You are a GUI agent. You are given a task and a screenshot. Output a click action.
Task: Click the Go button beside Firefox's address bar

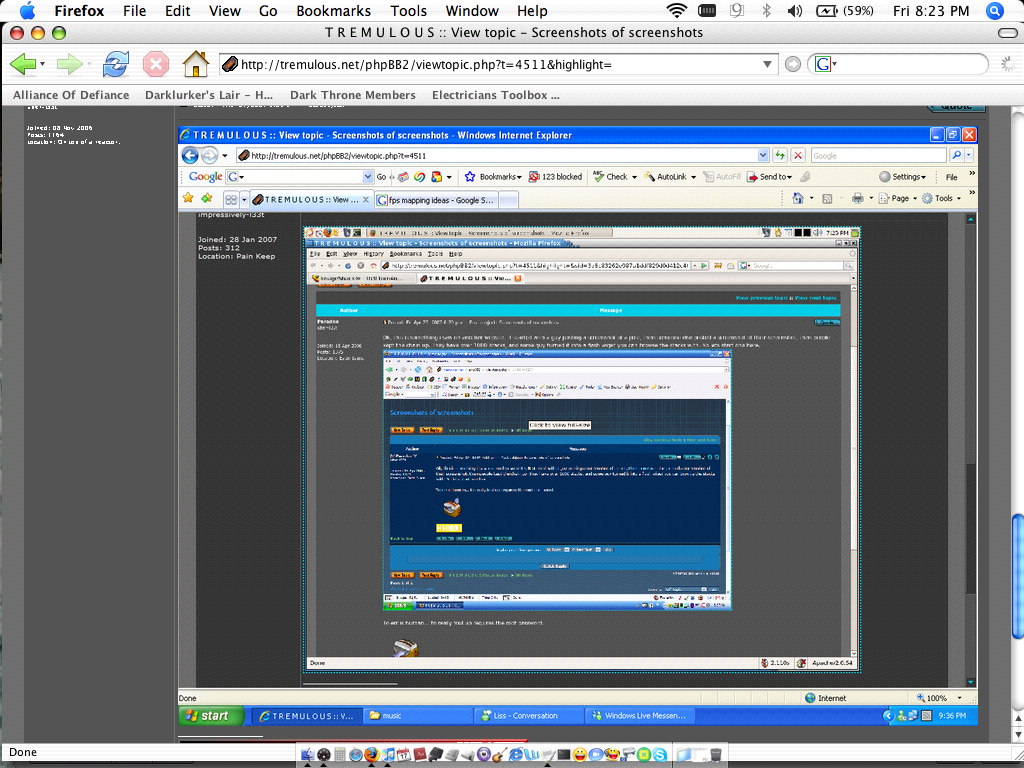(x=793, y=64)
